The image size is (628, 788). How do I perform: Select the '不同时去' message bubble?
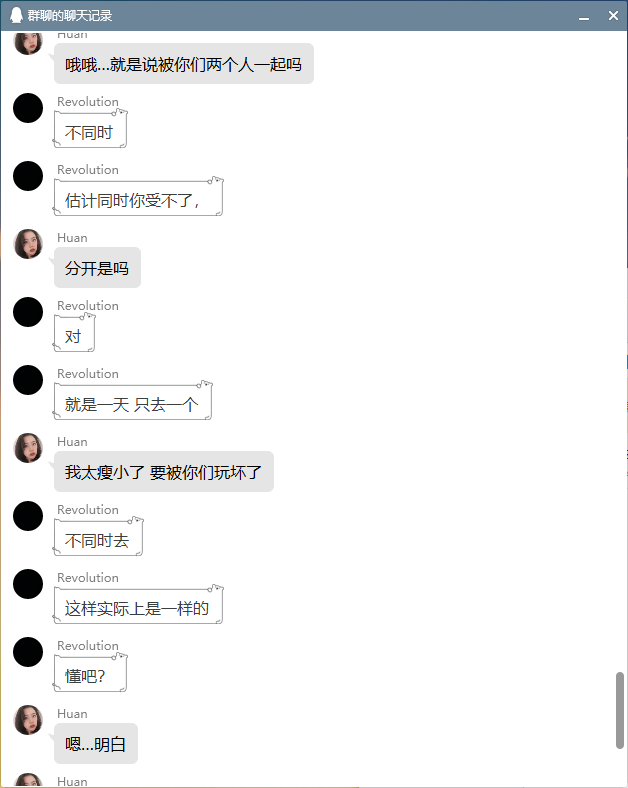tap(98, 537)
